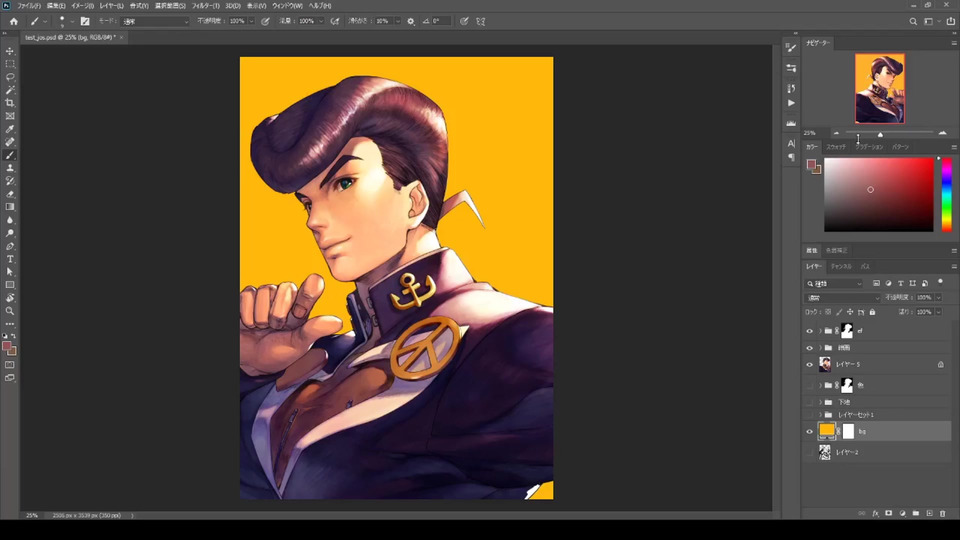Hide the レイヤー 5 layer
This screenshot has width=960, height=540.
[x=810, y=365]
